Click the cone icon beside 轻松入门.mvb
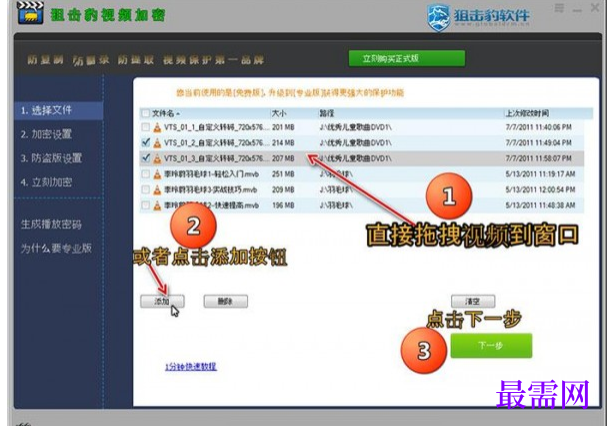 point(157,174)
